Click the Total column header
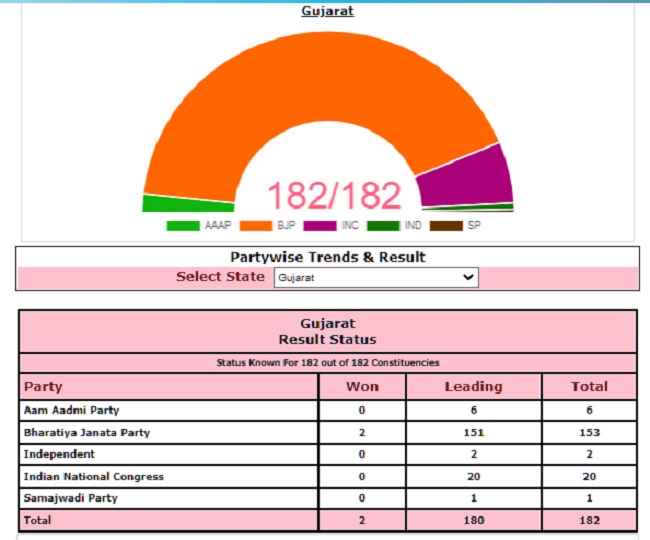 click(589, 386)
